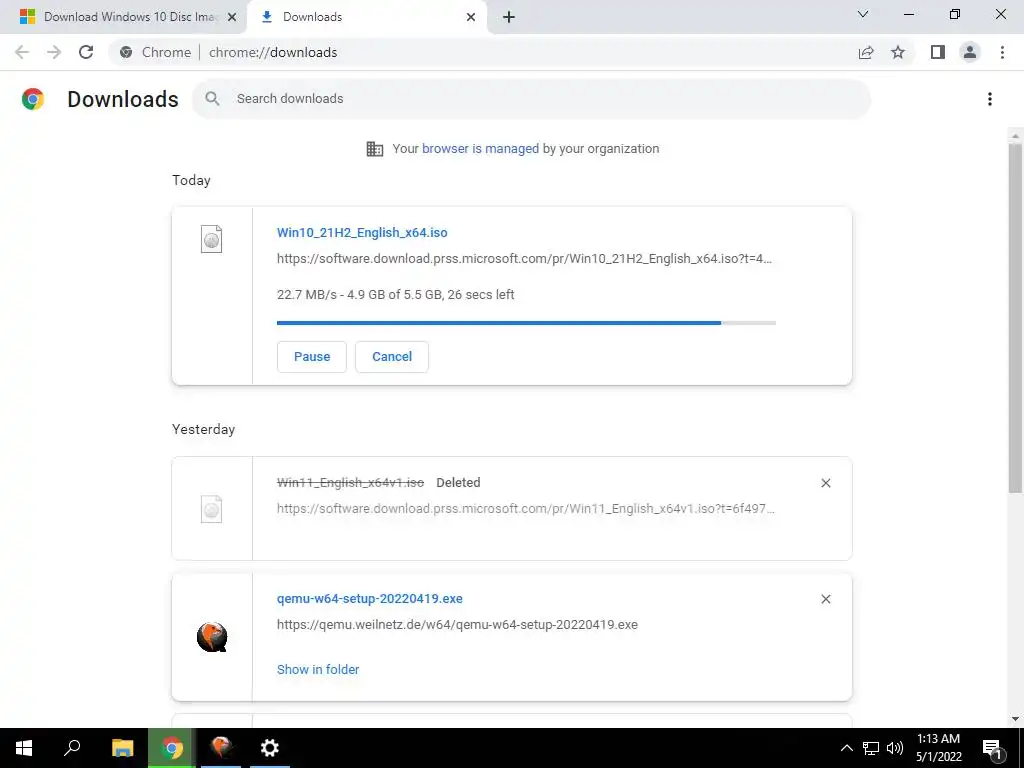Image resolution: width=1024 pixels, height=768 pixels.
Task: Click the volume speaker icon
Action: [x=895, y=748]
